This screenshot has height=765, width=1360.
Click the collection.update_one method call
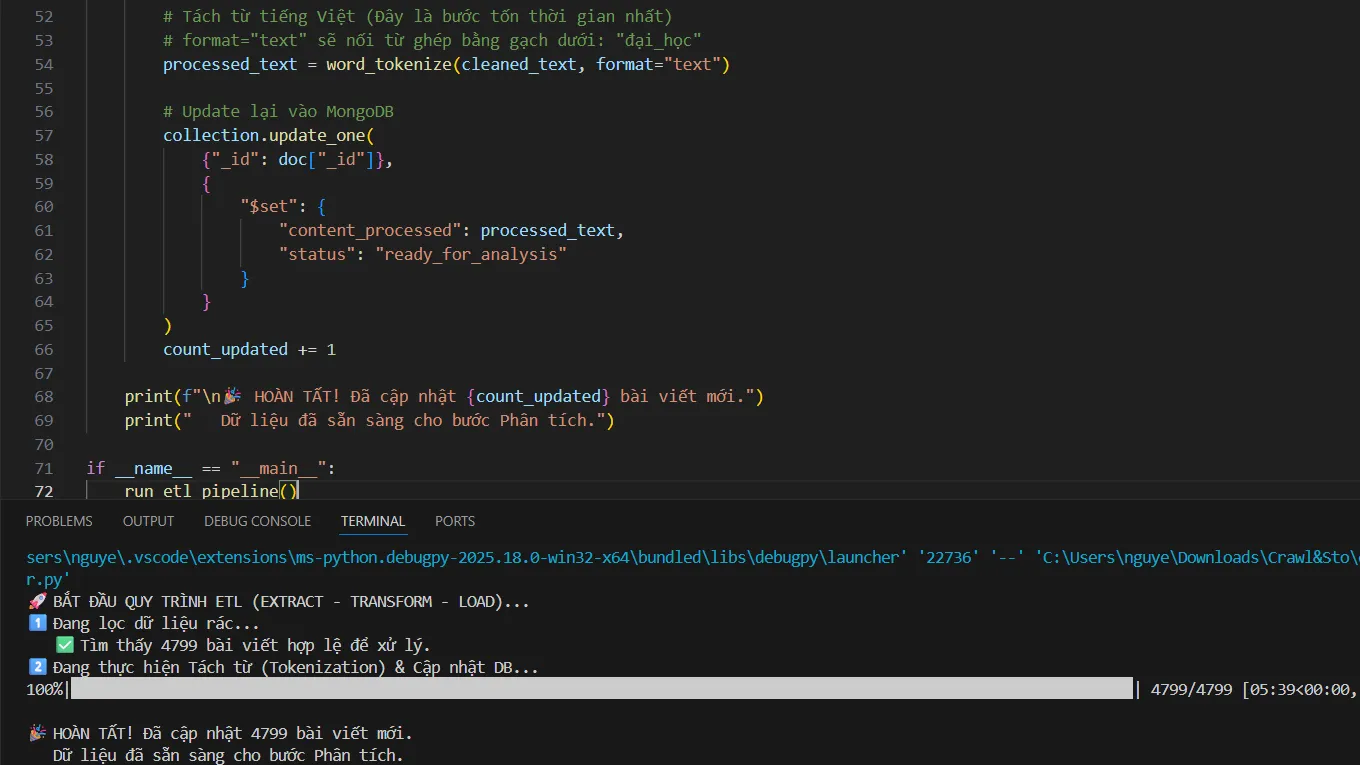(267, 135)
